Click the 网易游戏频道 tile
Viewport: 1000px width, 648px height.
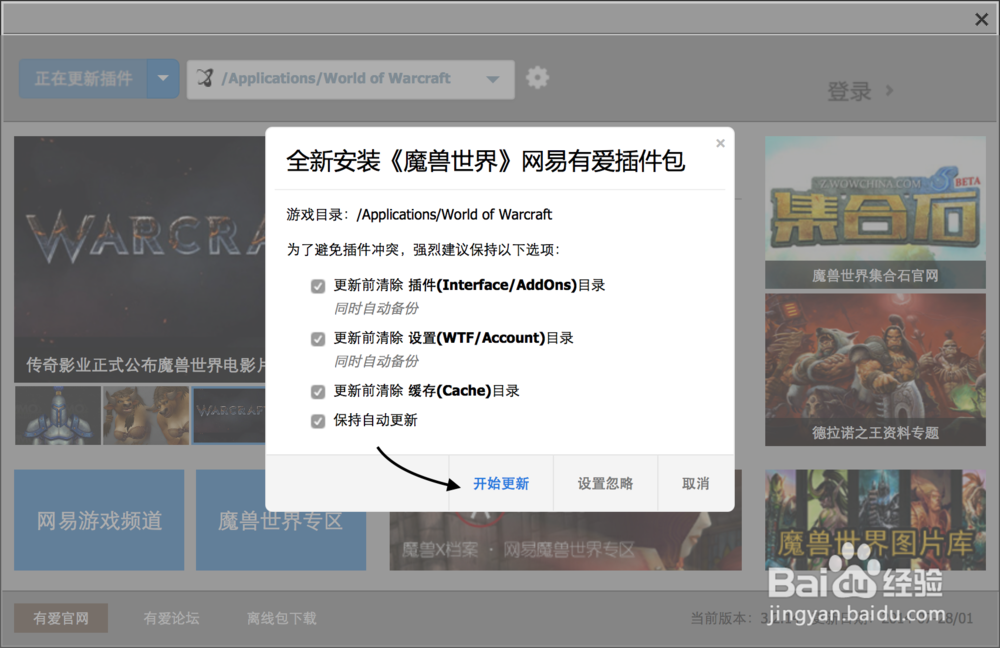(99, 520)
